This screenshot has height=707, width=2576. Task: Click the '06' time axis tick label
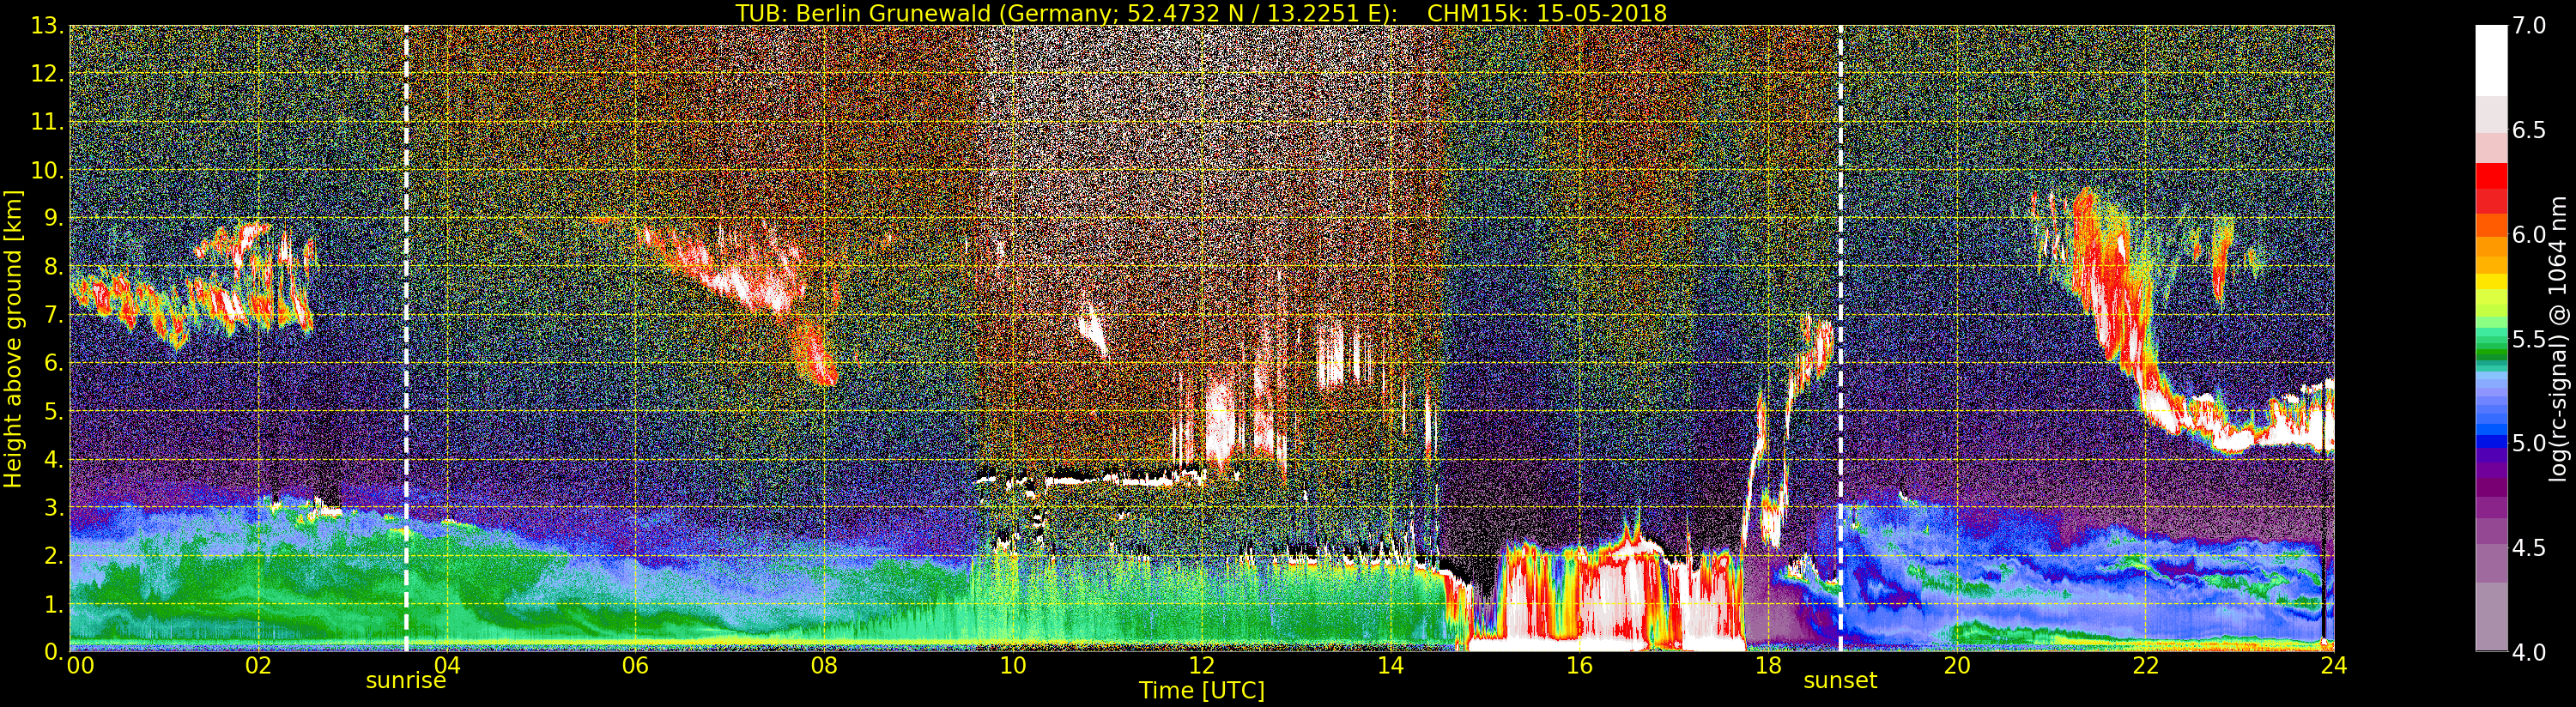[635, 665]
